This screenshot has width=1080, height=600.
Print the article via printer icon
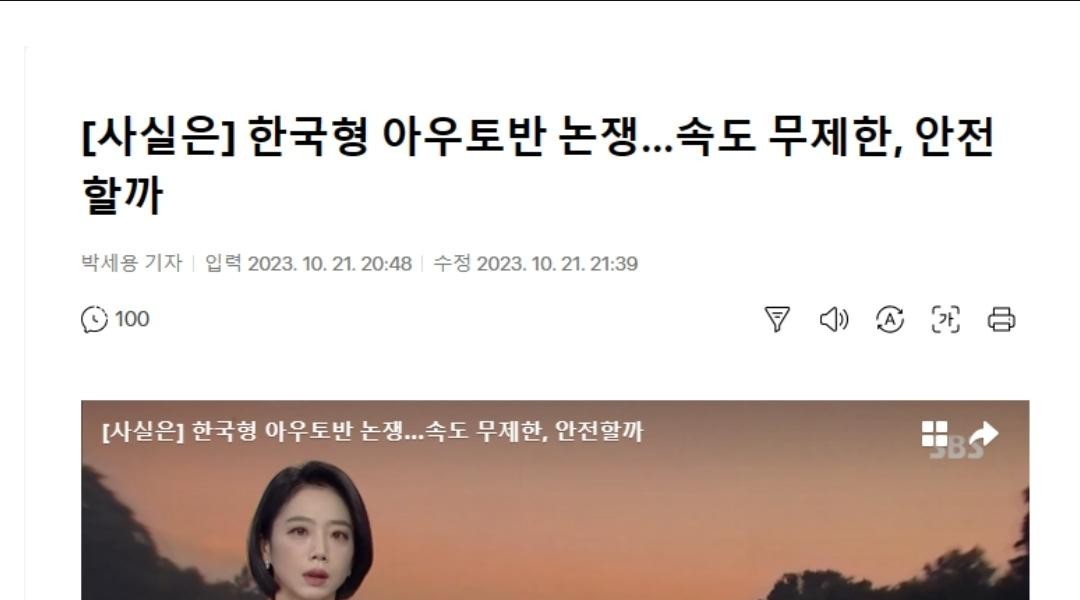[x=1001, y=320]
